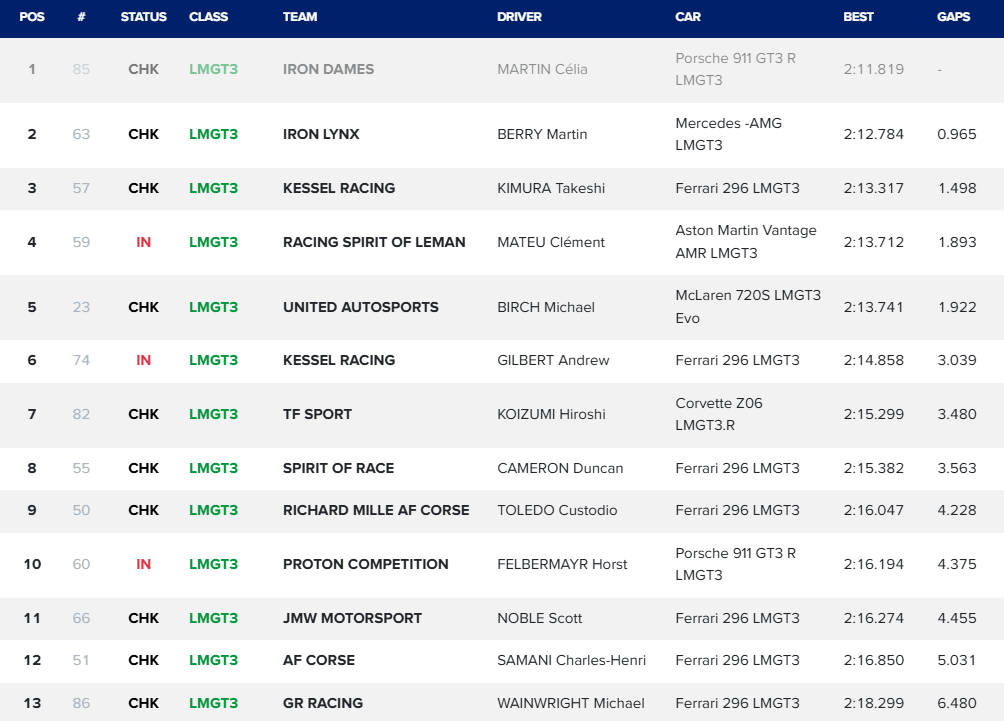Click the STATUS column header
The width and height of the screenshot is (1004, 721).
coord(143,17)
